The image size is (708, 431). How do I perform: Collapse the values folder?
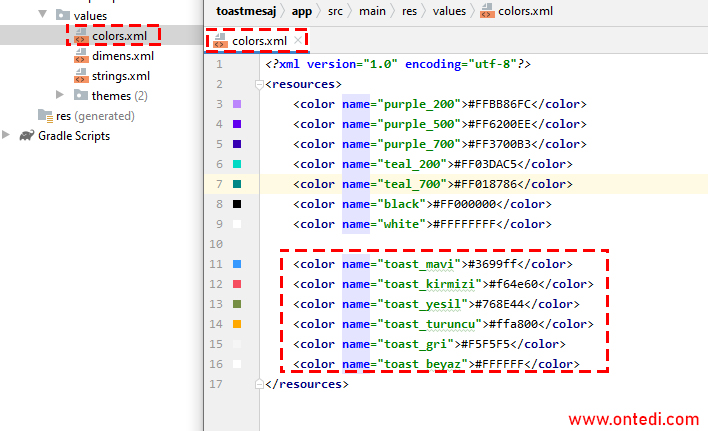pos(42,14)
